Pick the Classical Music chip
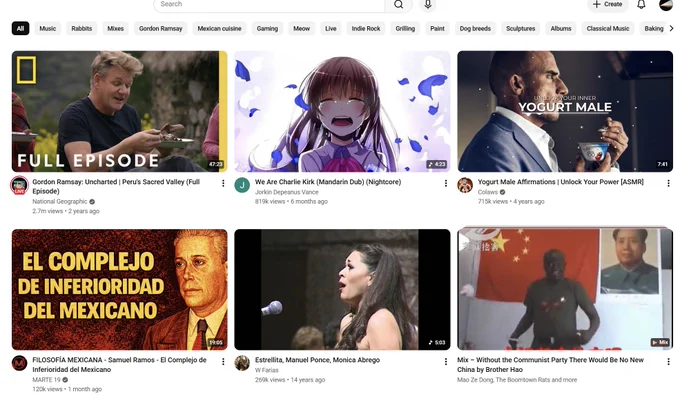This screenshot has width=680, height=403. pyautogui.click(x=608, y=29)
